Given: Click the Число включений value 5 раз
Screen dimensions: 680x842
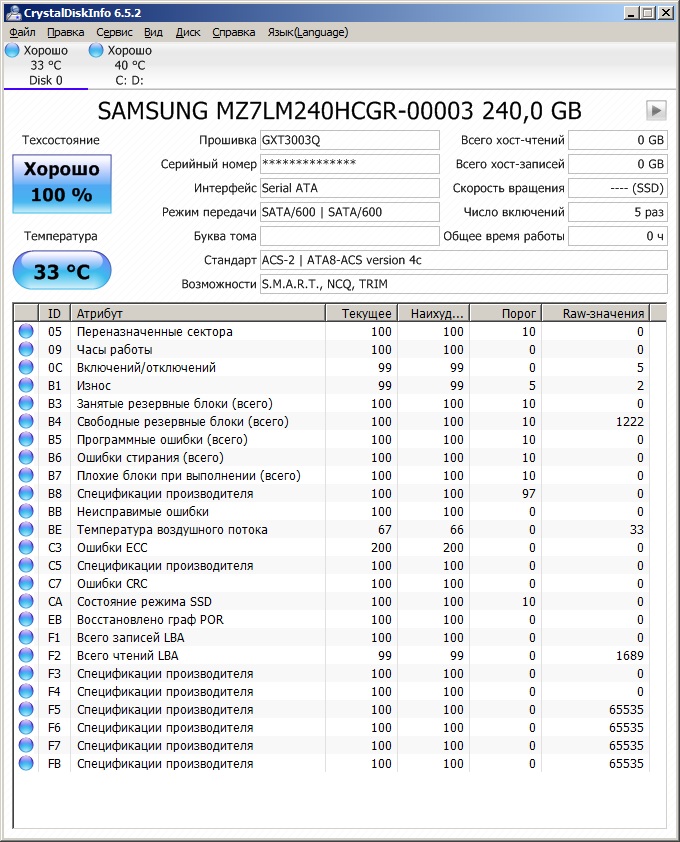Looking at the screenshot, I should click(618, 212).
